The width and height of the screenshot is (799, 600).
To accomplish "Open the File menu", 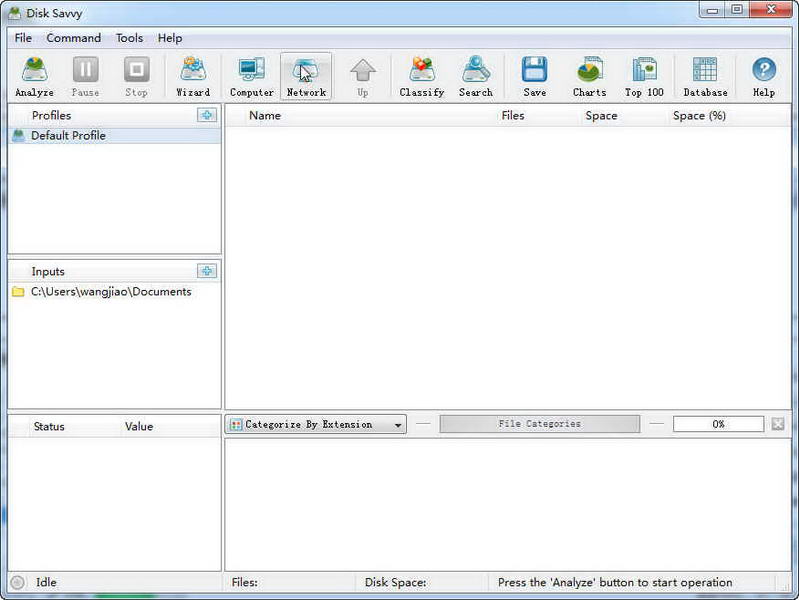I will point(23,38).
